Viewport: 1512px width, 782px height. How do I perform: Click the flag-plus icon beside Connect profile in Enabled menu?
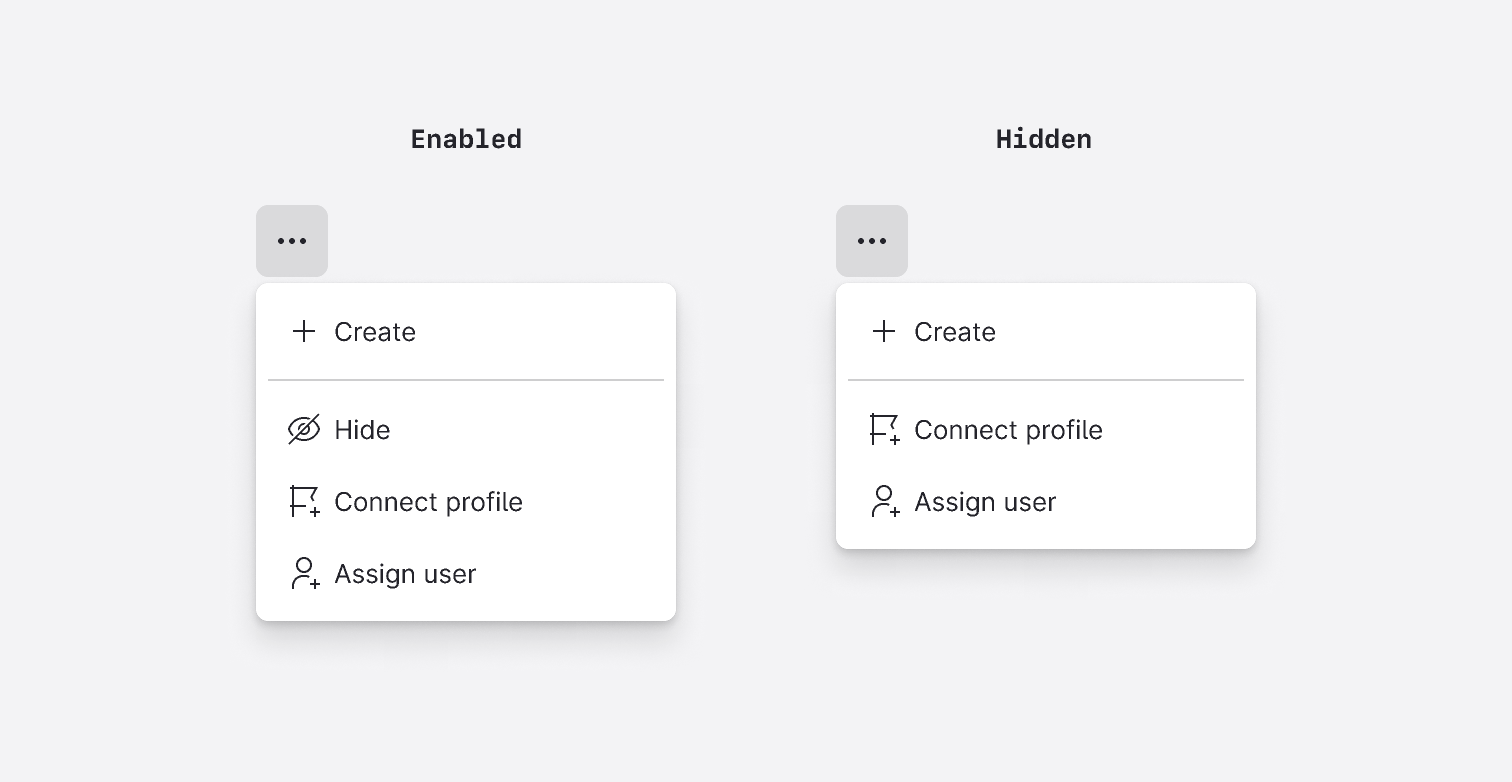point(303,502)
